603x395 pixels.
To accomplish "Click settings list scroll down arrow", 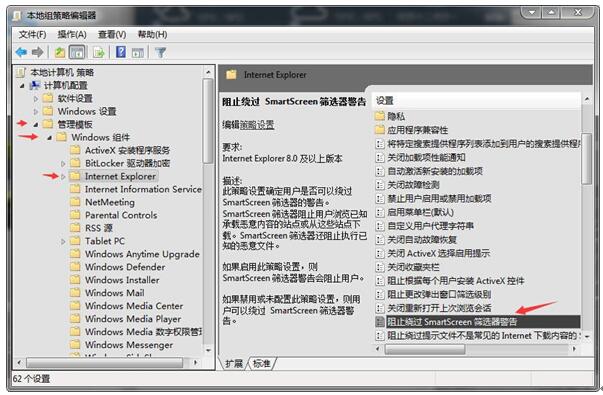I will pyautogui.click(x=587, y=337).
